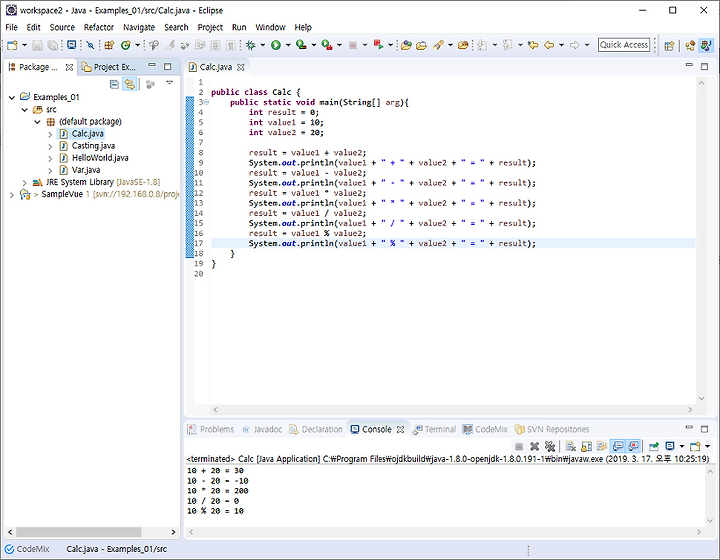Toggle Link with Editor in Package Explorer
The width and height of the screenshot is (720, 560).
(x=130, y=84)
